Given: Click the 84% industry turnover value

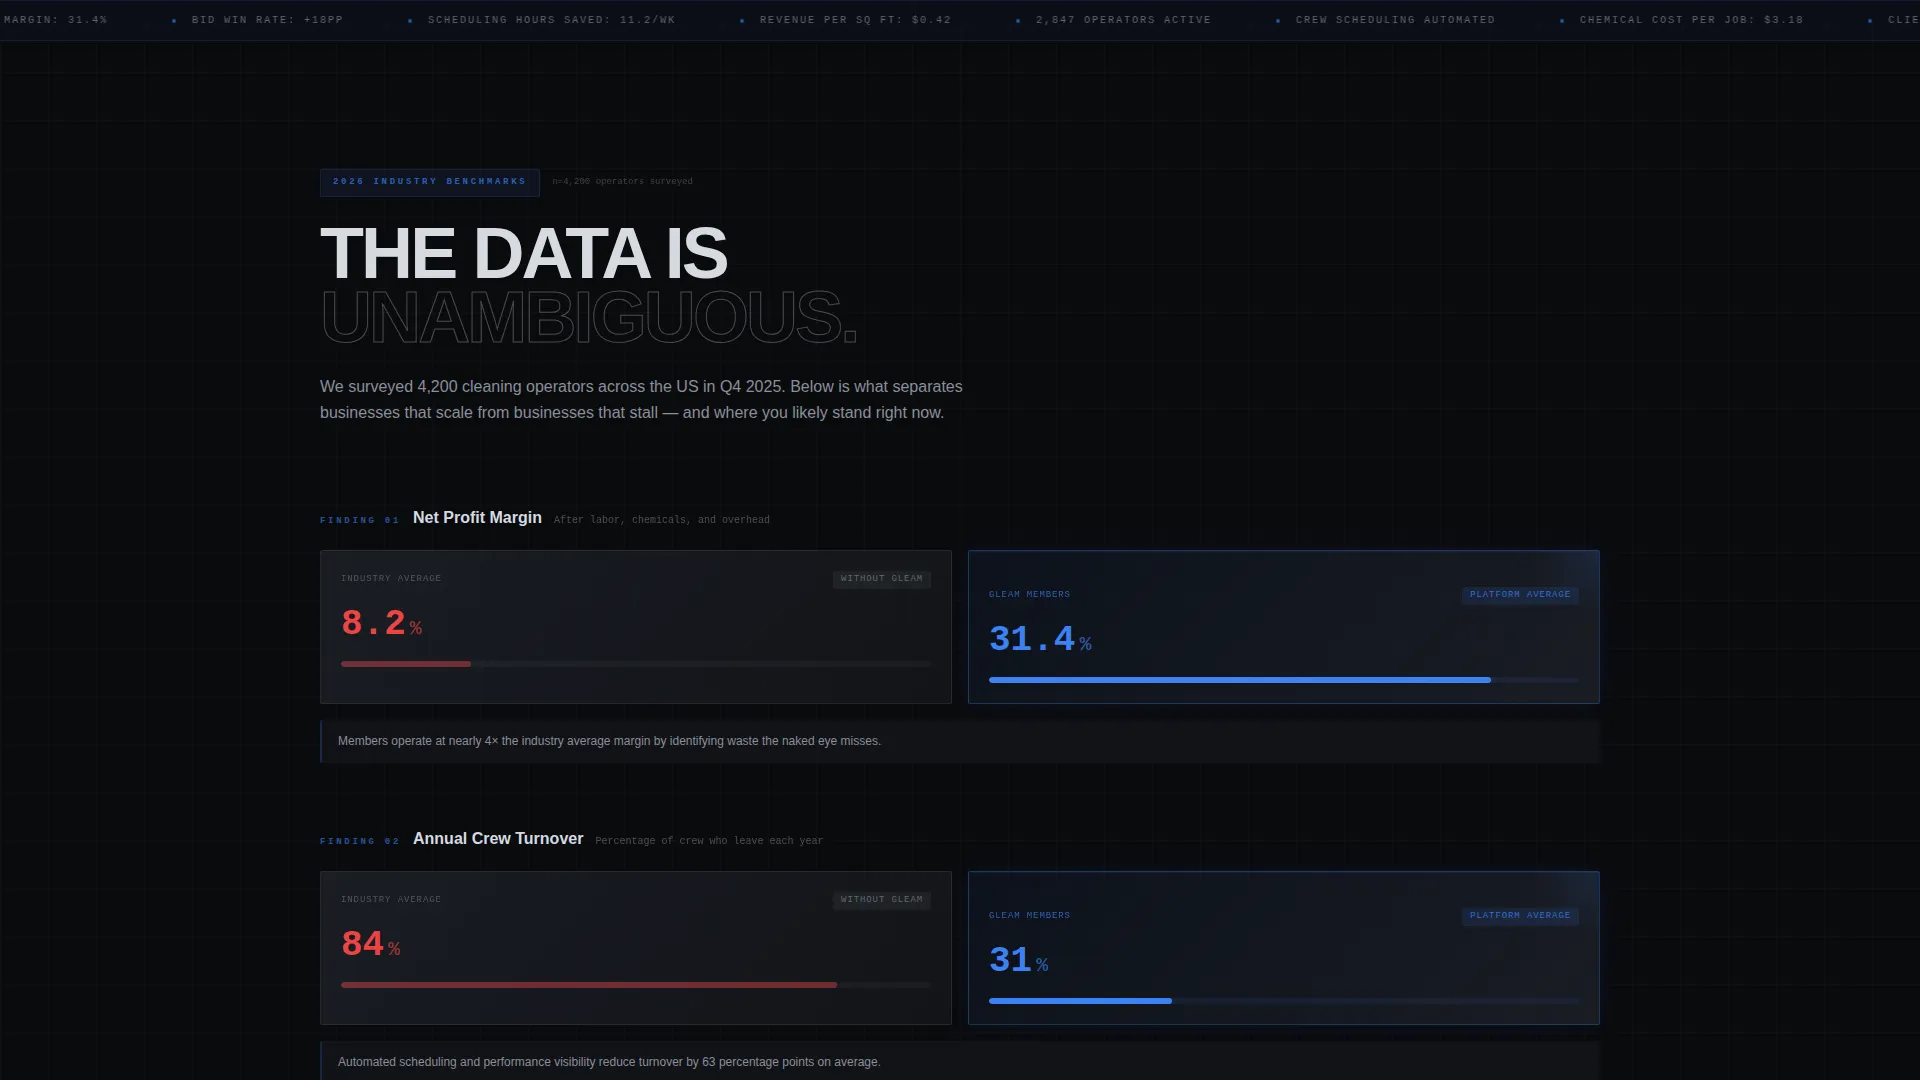Looking at the screenshot, I should 370,945.
